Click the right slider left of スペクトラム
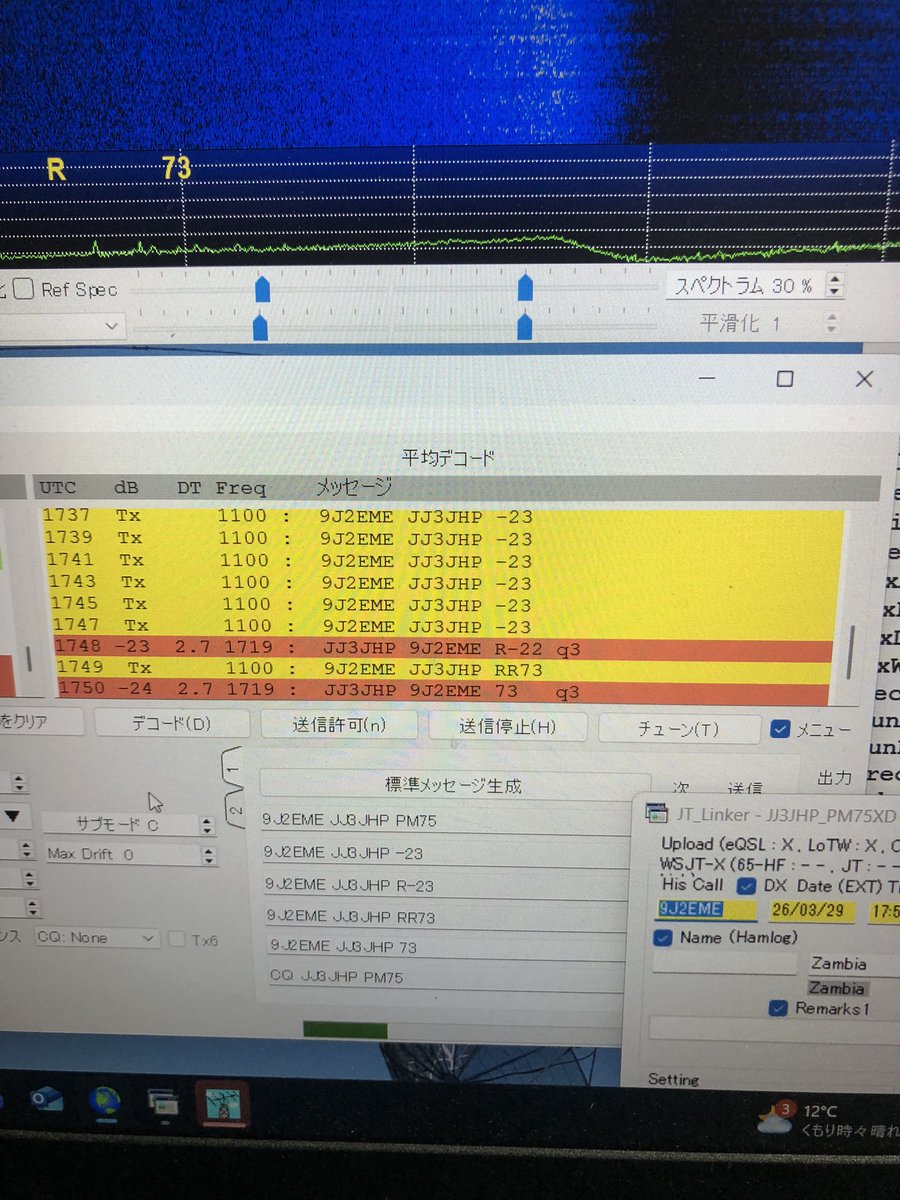This screenshot has width=900, height=1200. pyautogui.click(x=524, y=290)
